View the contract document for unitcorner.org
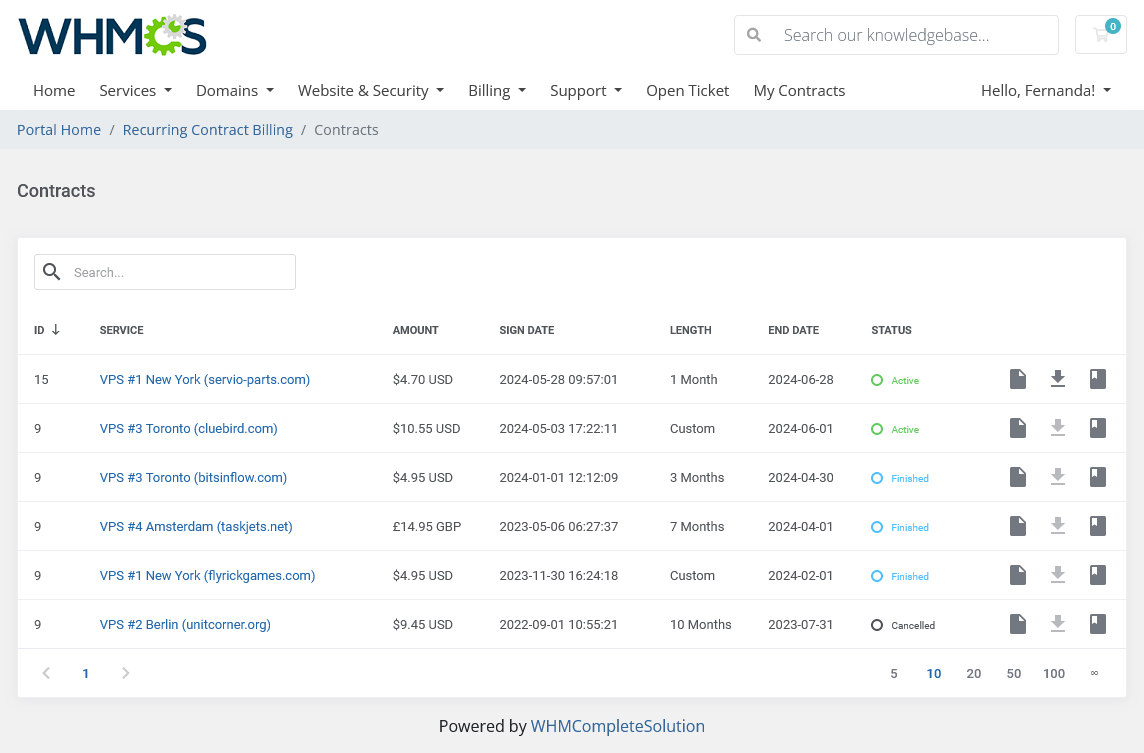Screen dimensions: 1144x753 pyautogui.click(x=1018, y=623)
